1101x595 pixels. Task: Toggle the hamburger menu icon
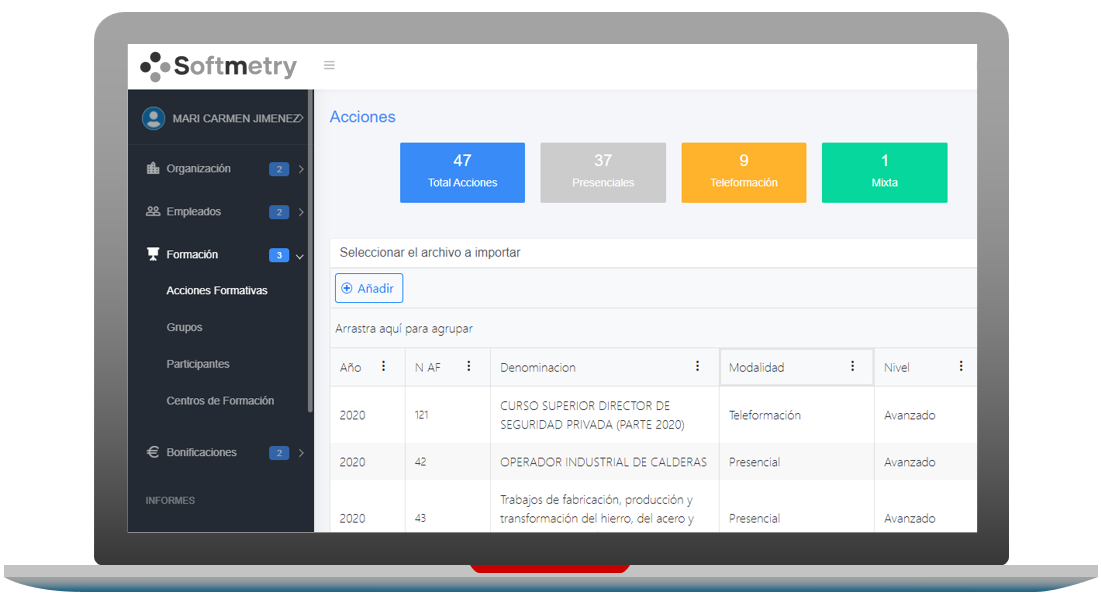[329, 65]
